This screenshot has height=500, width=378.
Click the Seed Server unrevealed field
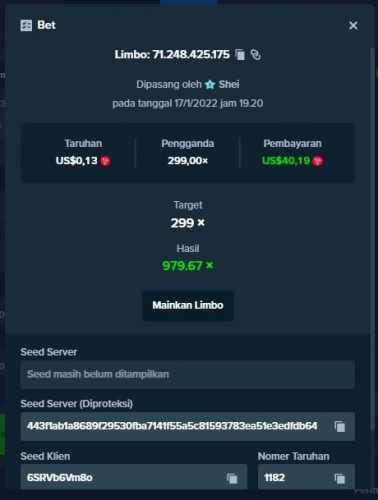tap(188, 374)
